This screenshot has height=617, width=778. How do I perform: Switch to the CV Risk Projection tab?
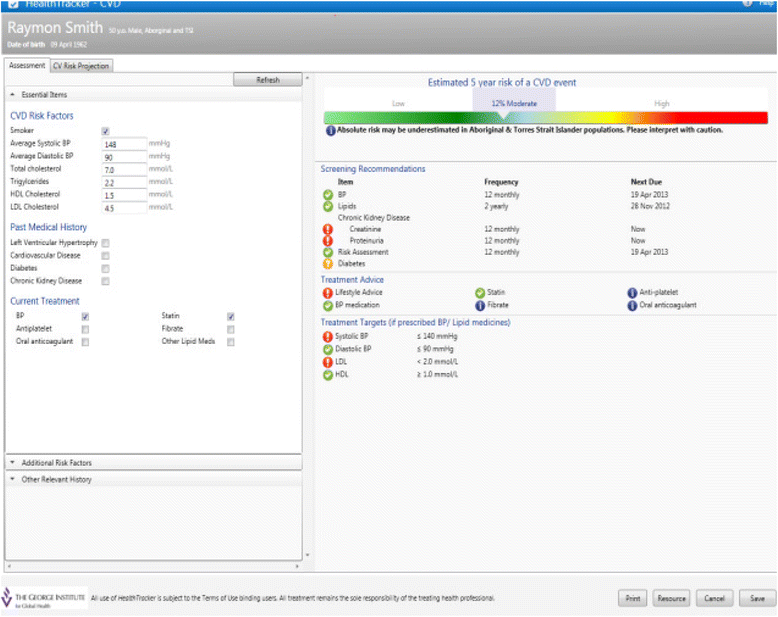pyautogui.click(x=81, y=66)
